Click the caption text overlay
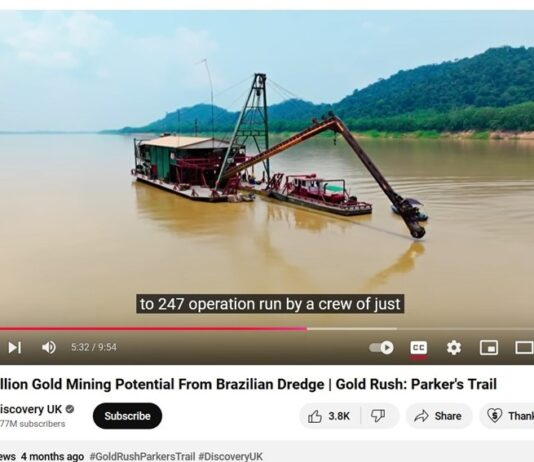This screenshot has height=462, width=534. [x=270, y=304]
